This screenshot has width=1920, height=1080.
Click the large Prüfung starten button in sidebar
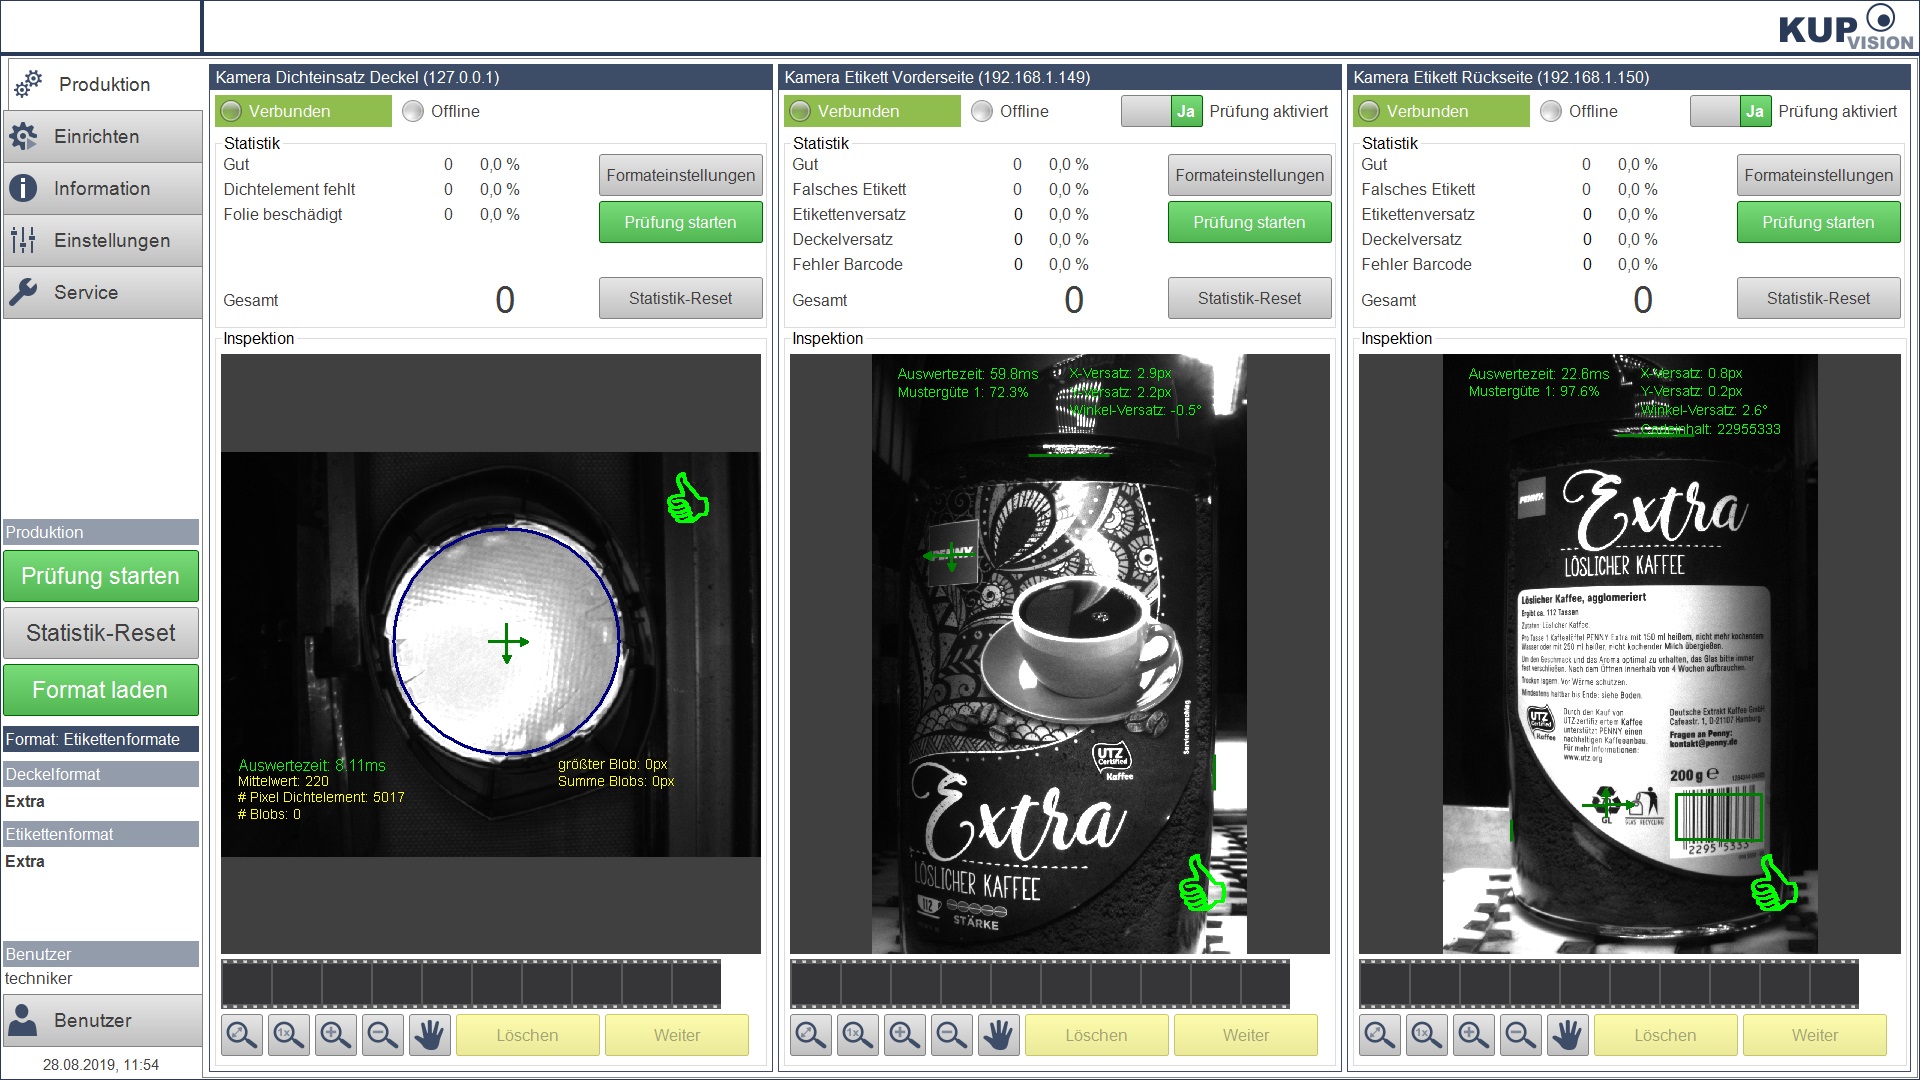[101, 576]
